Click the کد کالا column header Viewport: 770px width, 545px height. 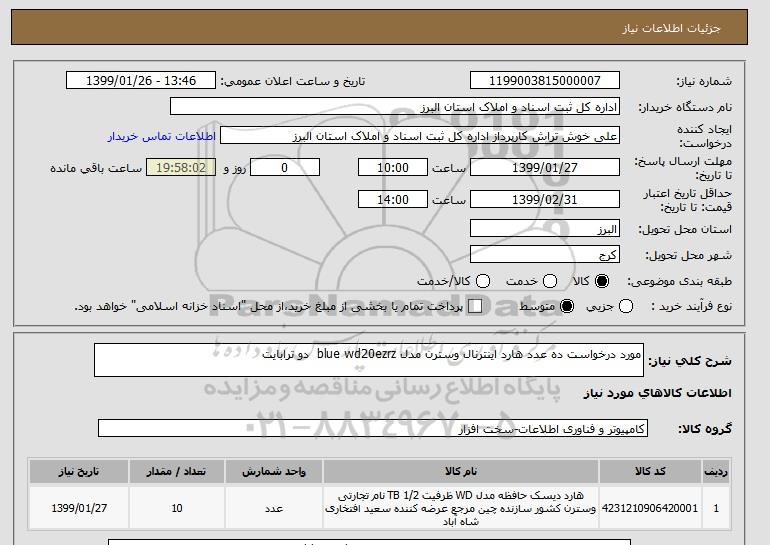[650, 471]
